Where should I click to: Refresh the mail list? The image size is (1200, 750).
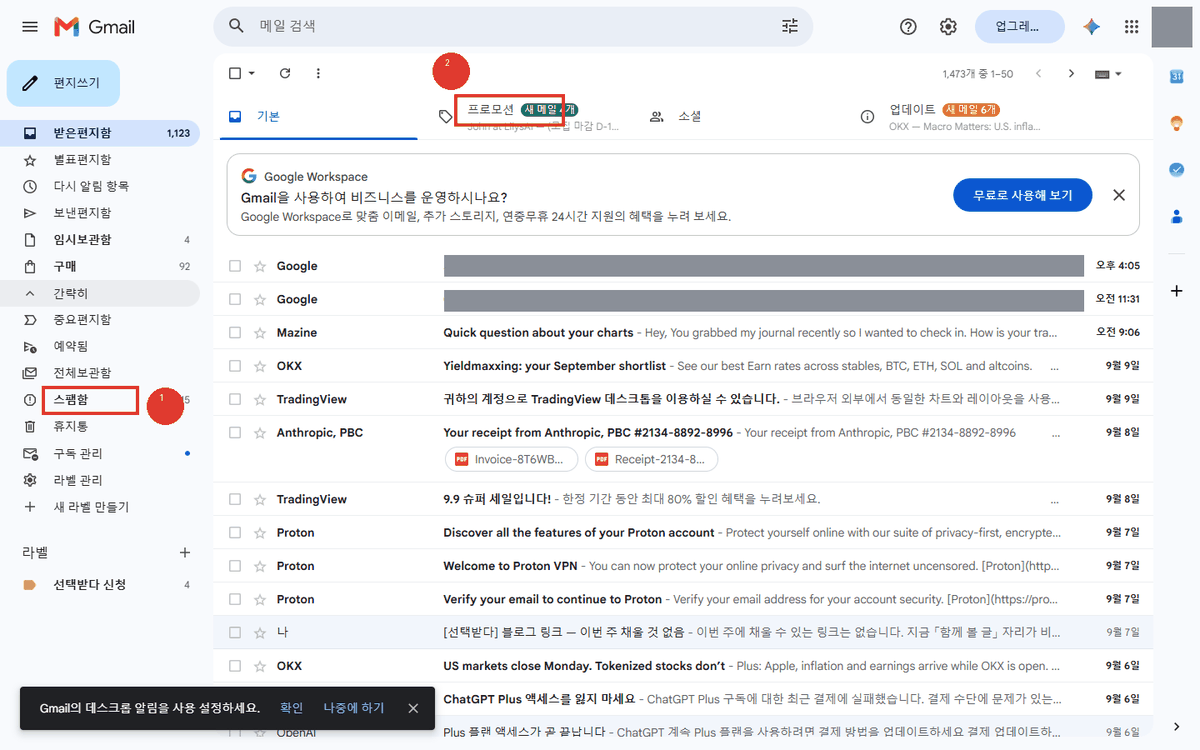285,73
